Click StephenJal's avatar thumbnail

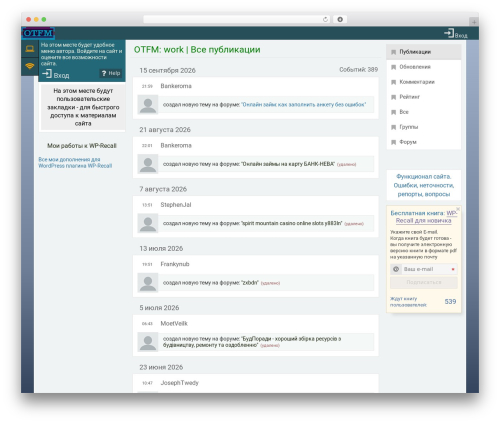[148, 223]
